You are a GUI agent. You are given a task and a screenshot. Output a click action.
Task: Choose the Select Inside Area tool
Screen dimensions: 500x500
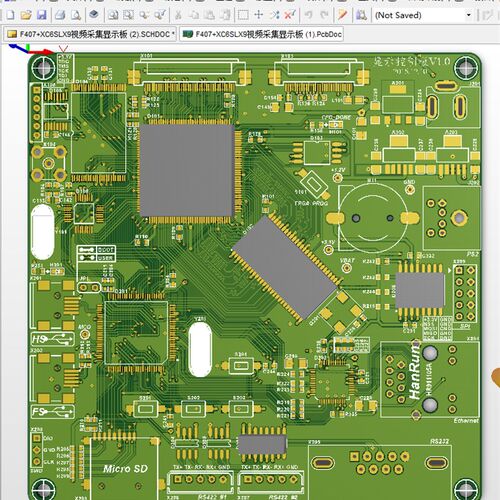point(243,15)
